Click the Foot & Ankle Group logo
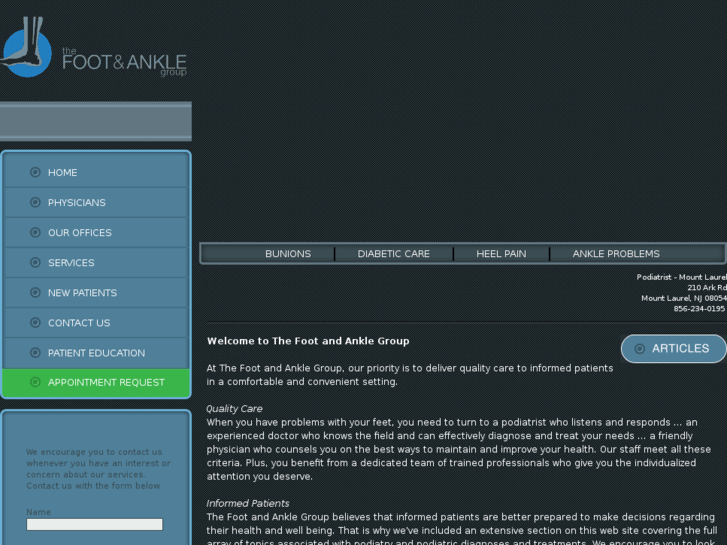This screenshot has width=727, height=545. [93, 47]
